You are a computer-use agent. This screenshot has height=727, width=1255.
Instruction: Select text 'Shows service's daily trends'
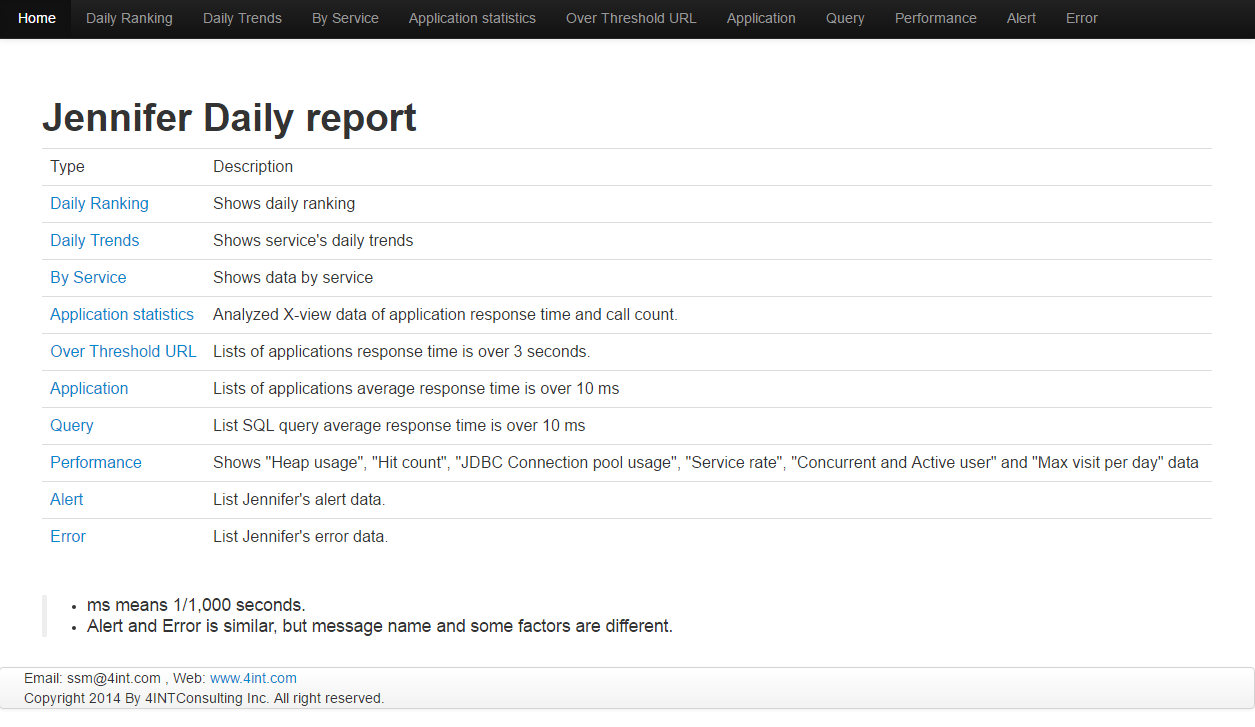coord(313,240)
